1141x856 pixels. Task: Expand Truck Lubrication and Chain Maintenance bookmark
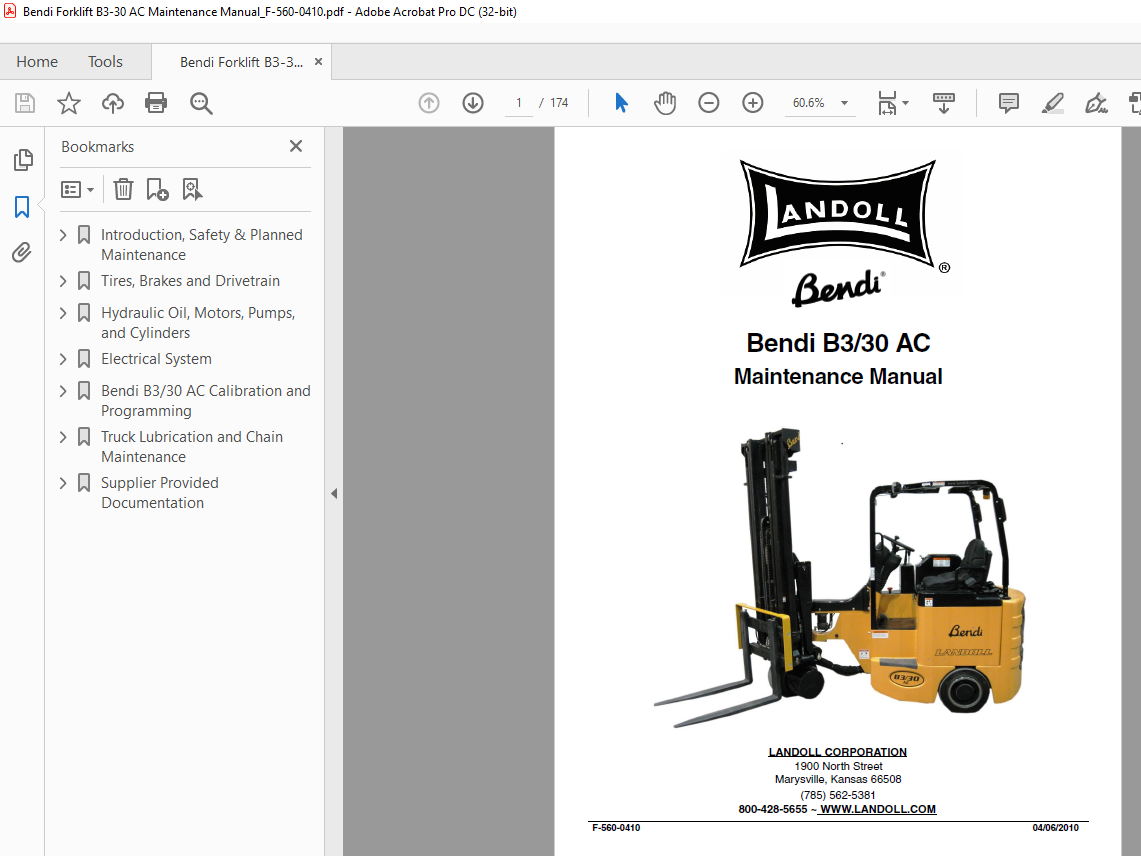coord(63,437)
